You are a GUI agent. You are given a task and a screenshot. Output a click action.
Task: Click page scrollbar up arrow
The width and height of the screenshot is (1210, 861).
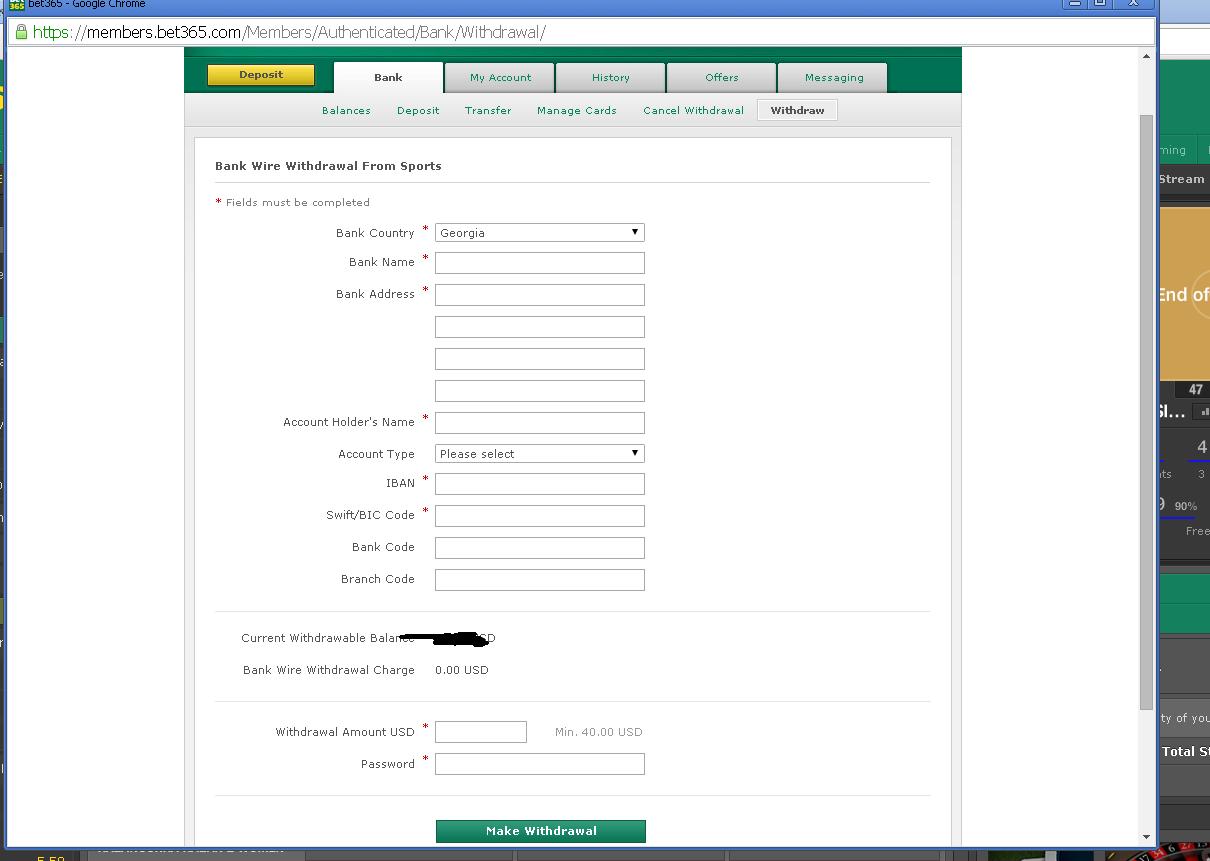[x=1146, y=56]
